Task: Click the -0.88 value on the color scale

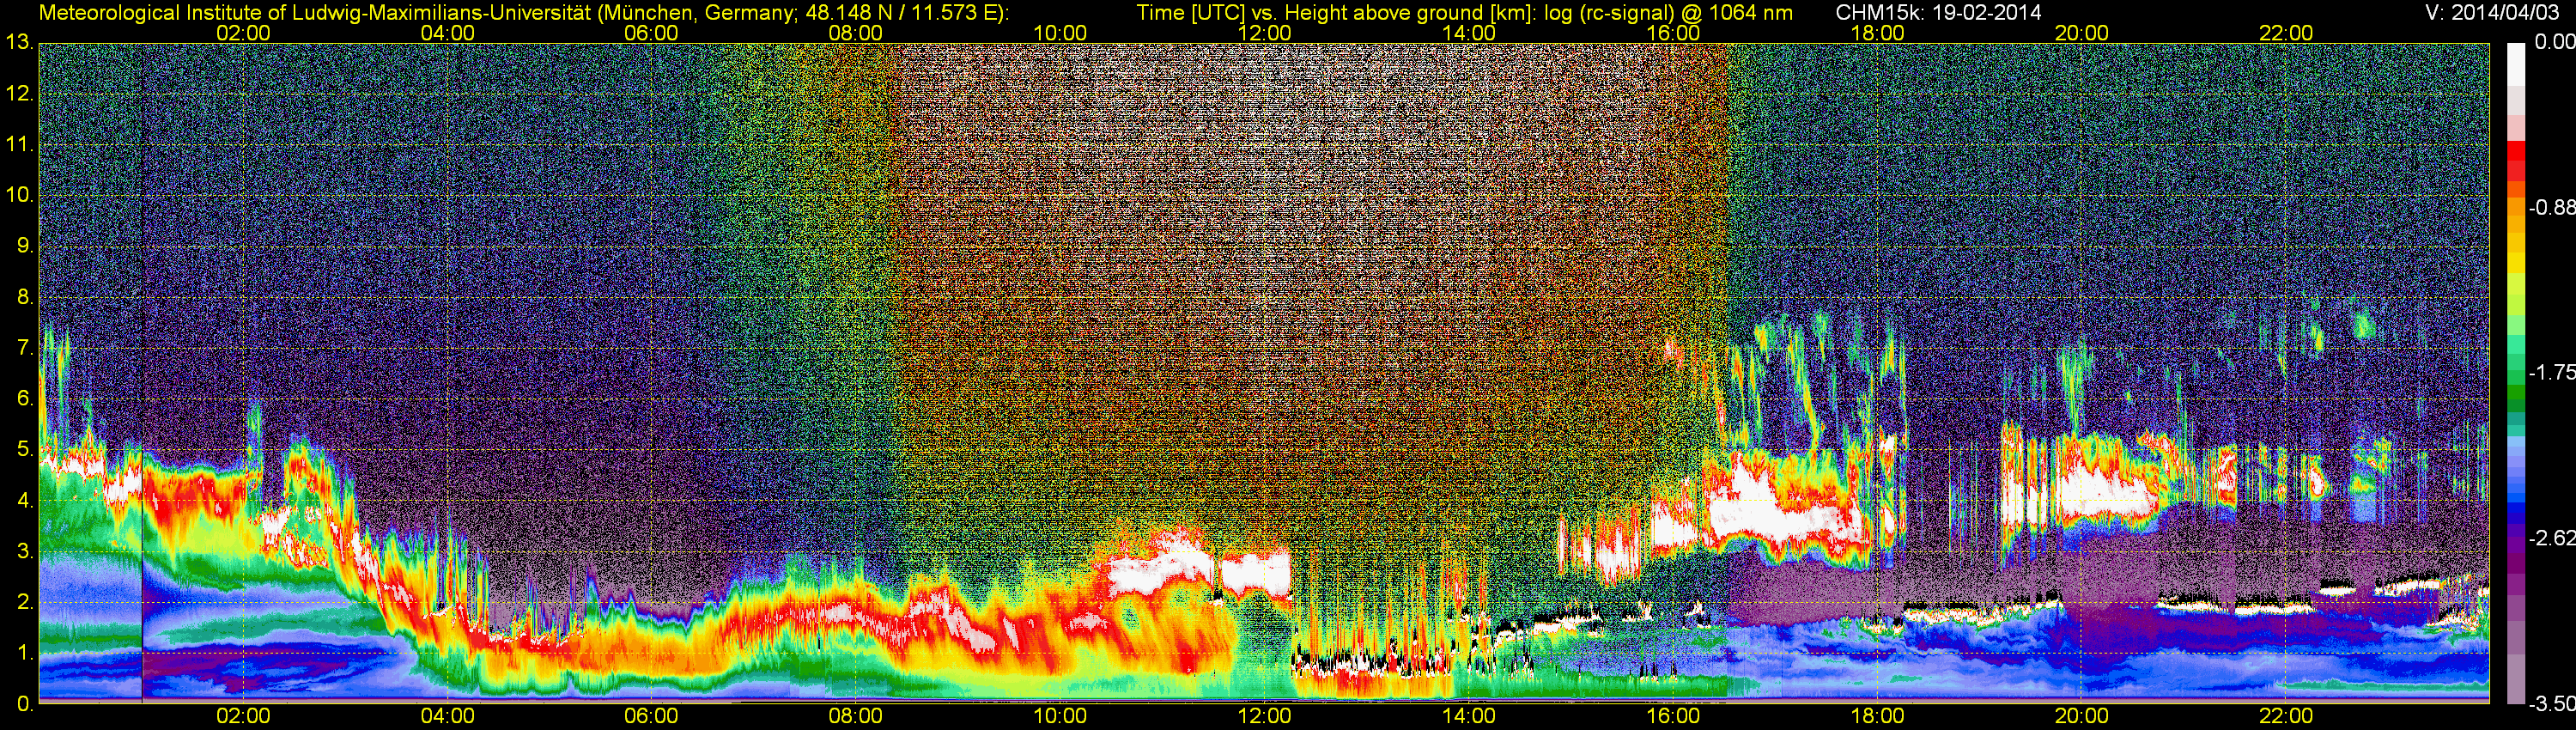Action: click(x=2551, y=207)
